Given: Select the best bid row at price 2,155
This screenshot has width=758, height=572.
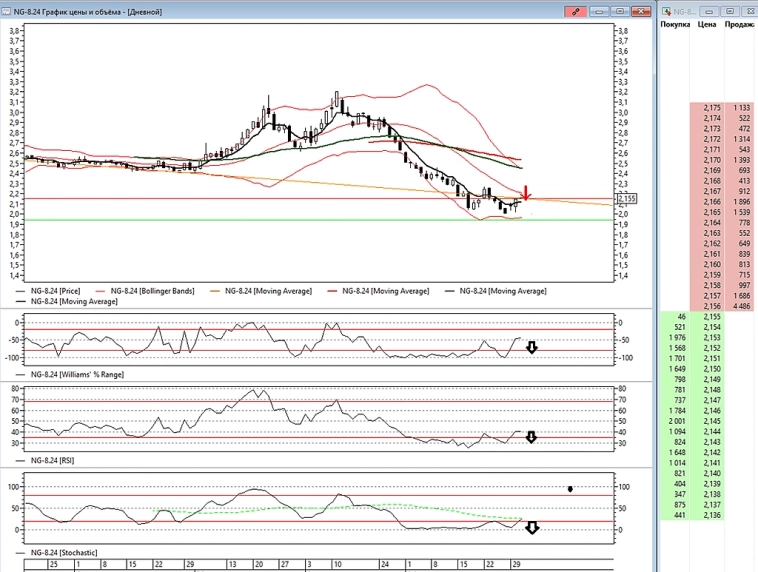Looking at the screenshot, I should click(711, 316).
